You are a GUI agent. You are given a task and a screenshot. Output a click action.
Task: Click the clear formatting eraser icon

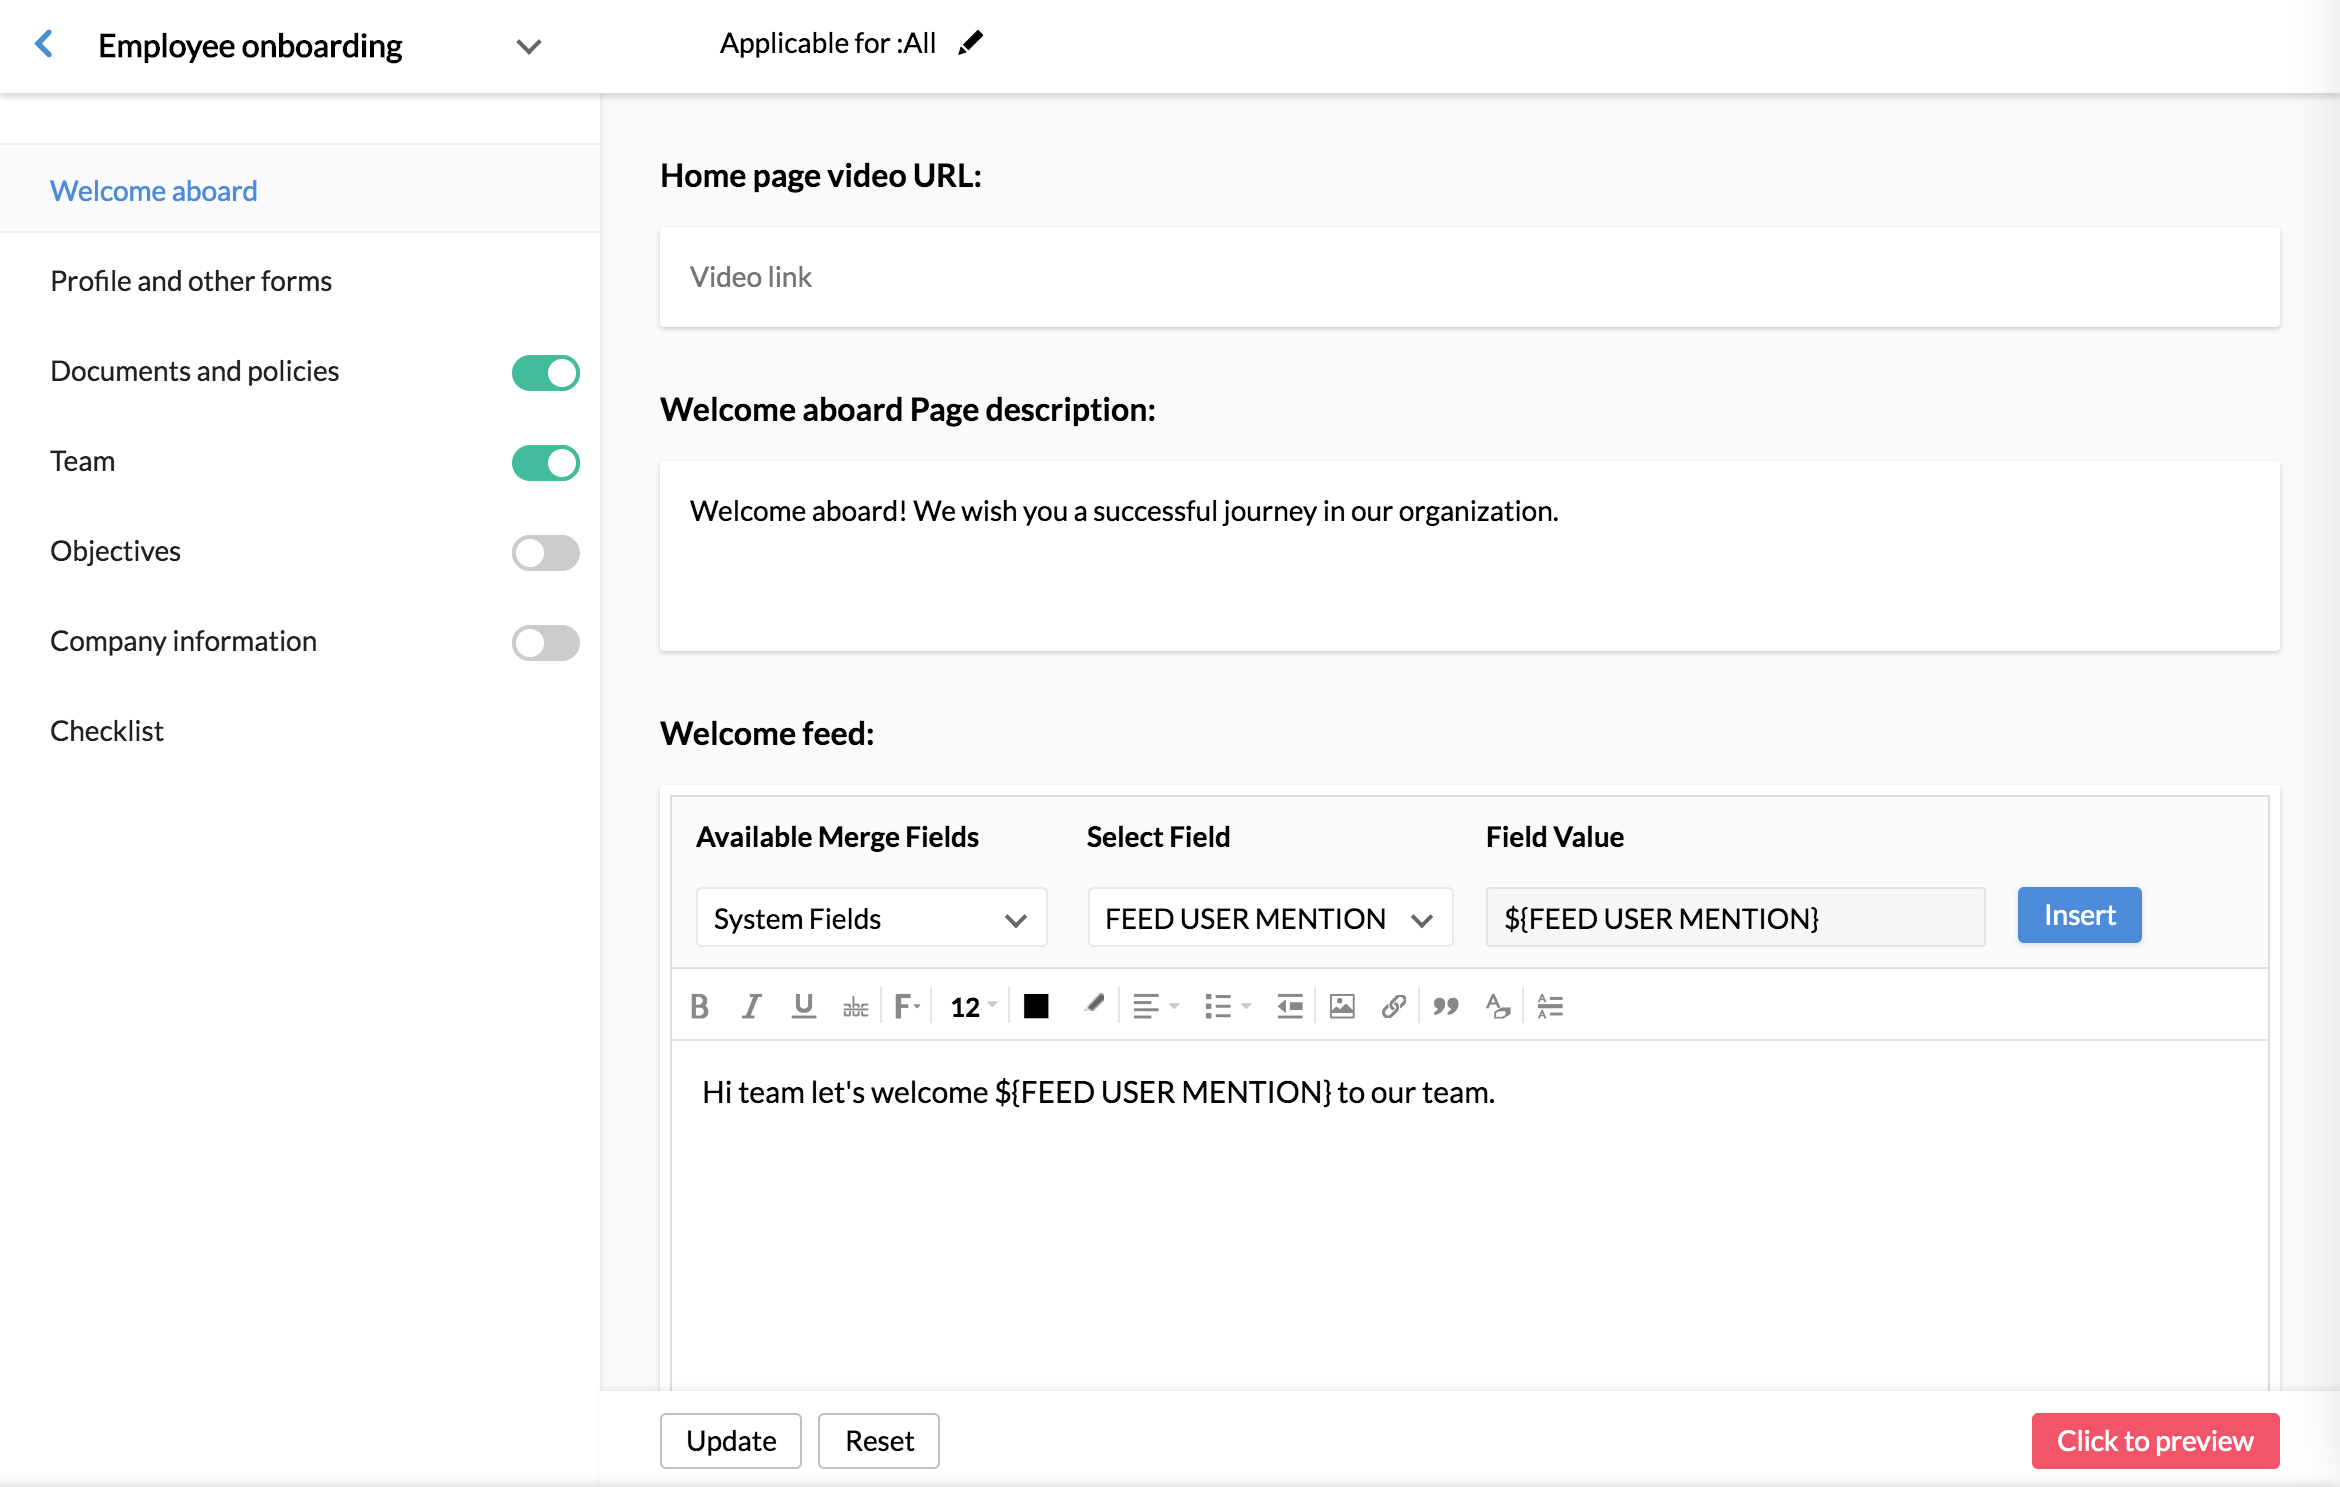pyautogui.click(x=1497, y=1006)
